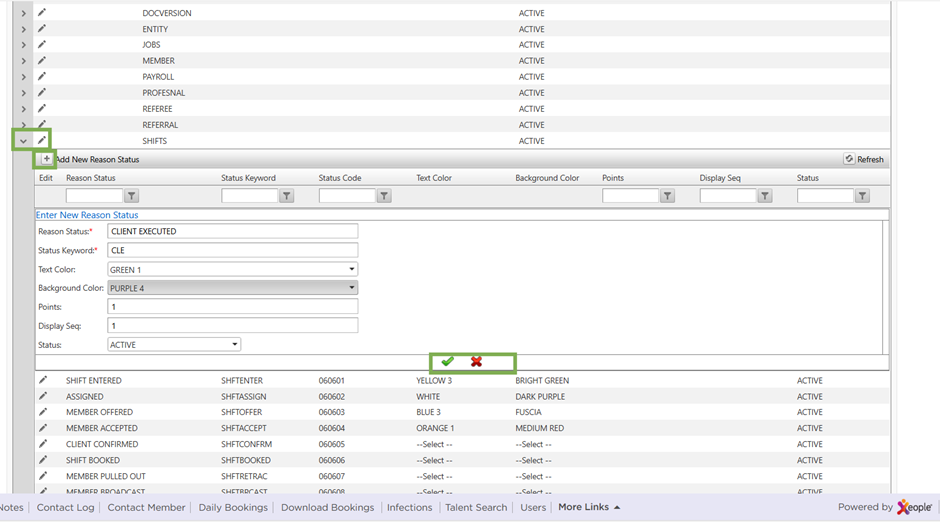Click the Status Code filter text box
The height and width of the screenshot is (522, 940).
[x=348, y=196]
